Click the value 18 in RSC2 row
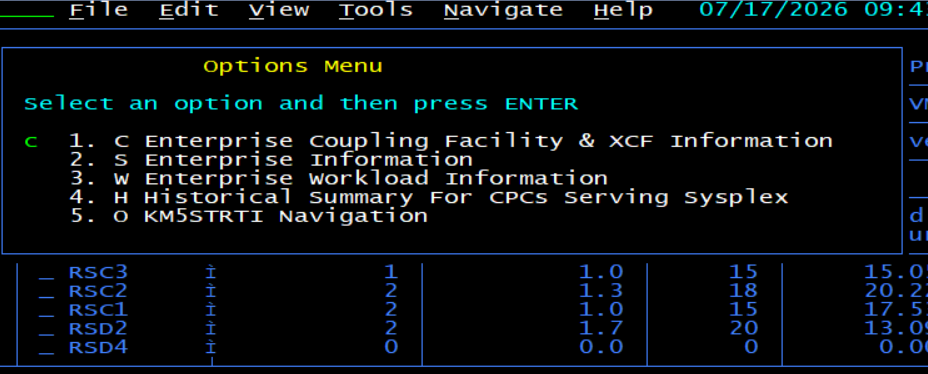The image size is (928, 374). tap(743, 291)
